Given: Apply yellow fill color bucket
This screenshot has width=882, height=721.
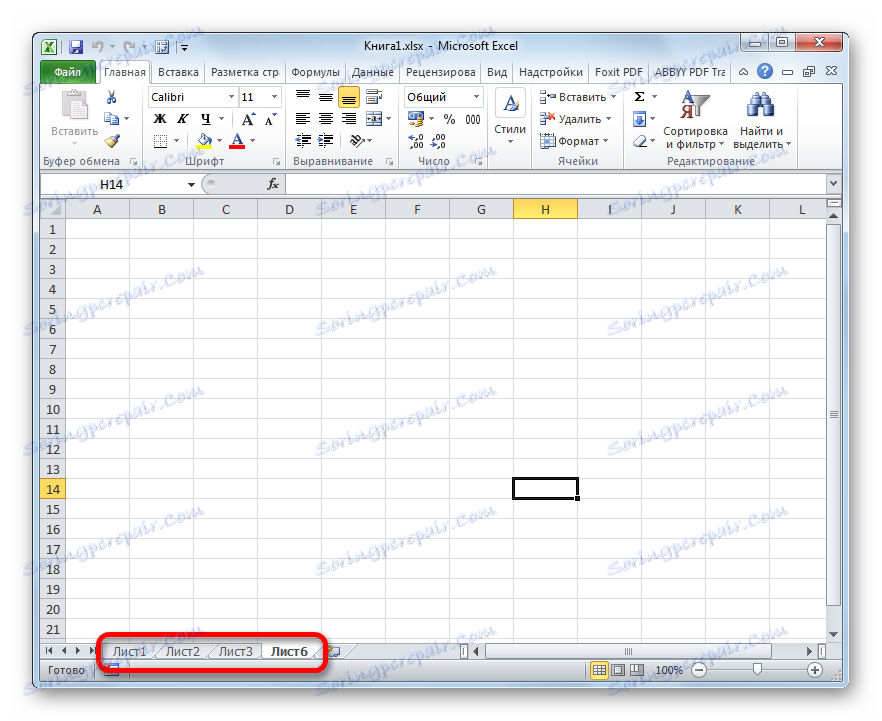Looking at the screenshot, I should [x=204, y=141].
